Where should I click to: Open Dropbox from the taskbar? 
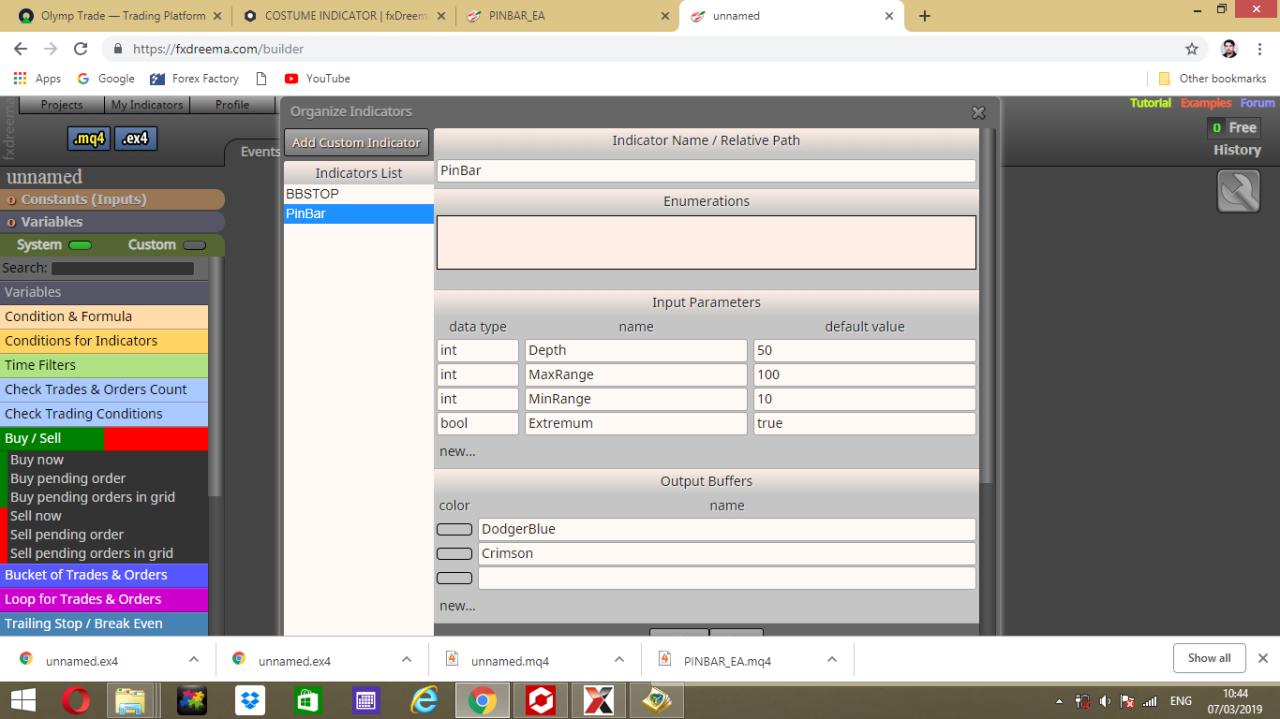[x=250, y=701]
